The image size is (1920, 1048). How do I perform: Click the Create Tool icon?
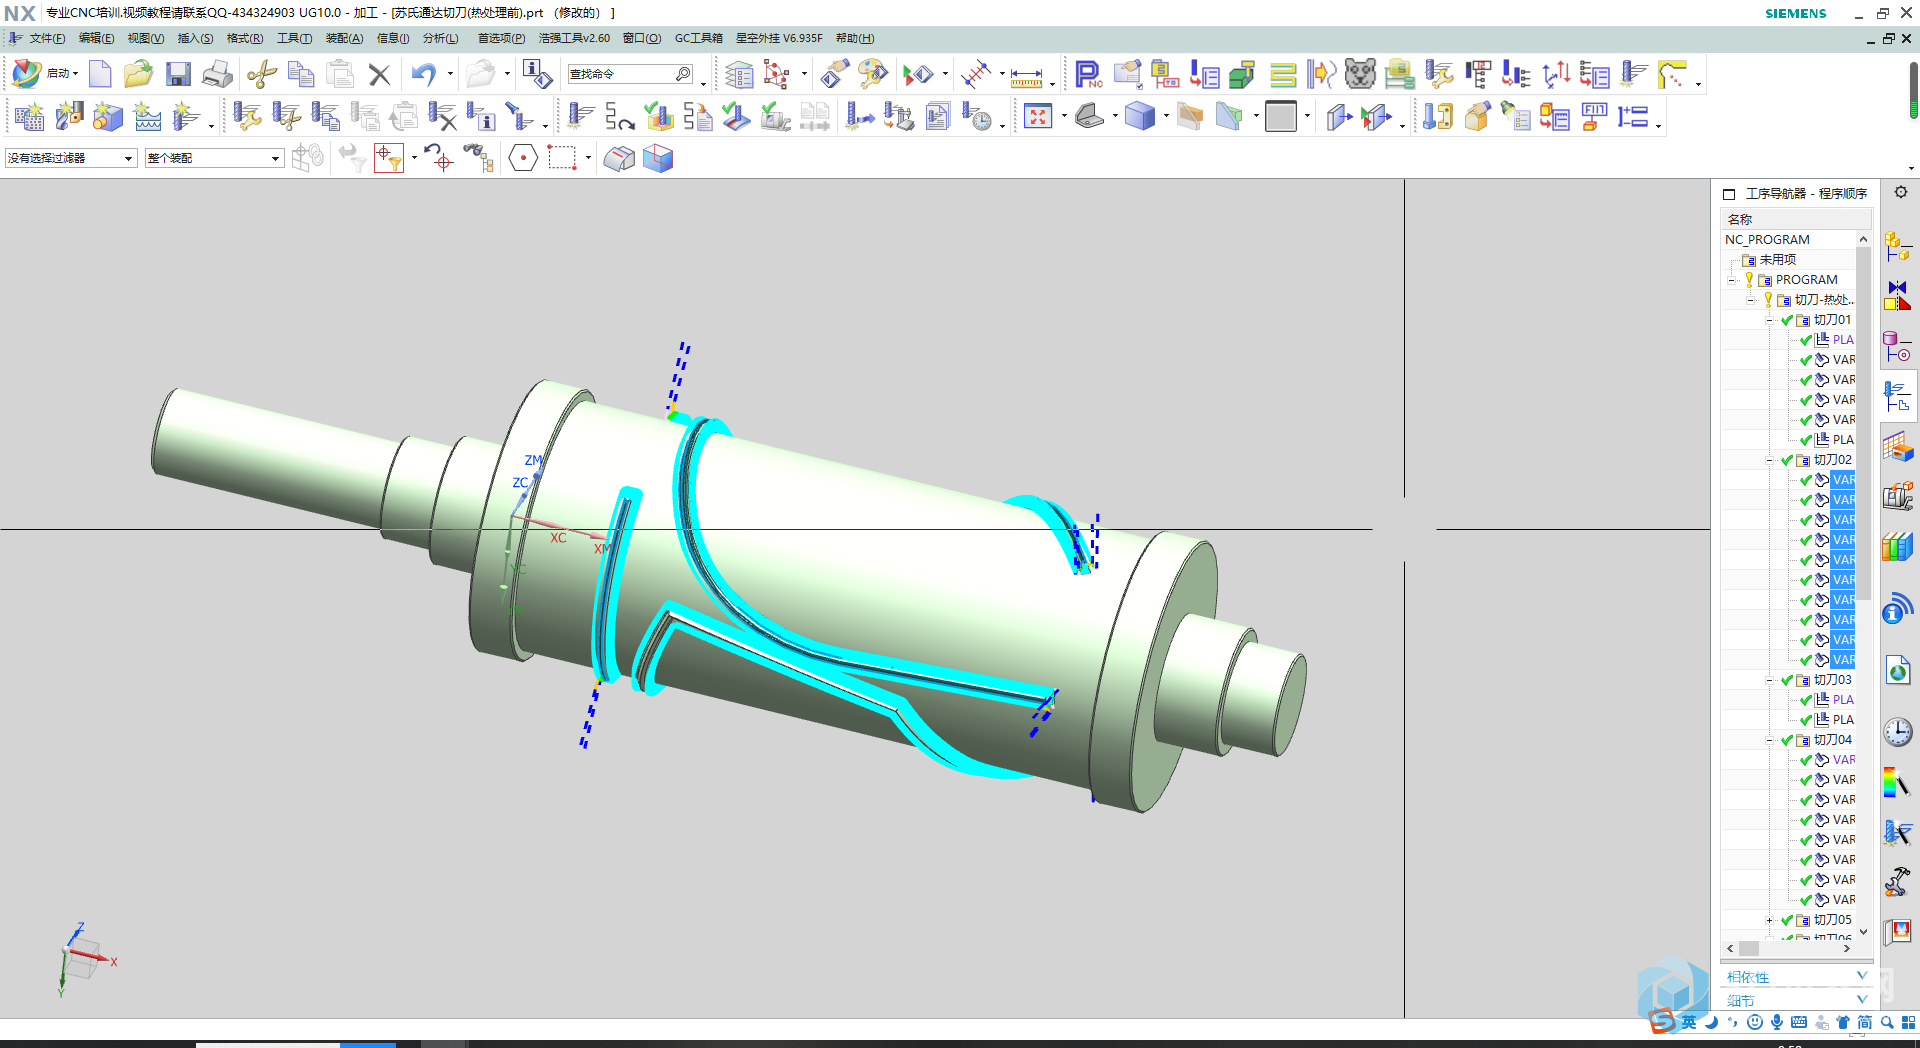point(69,117)
